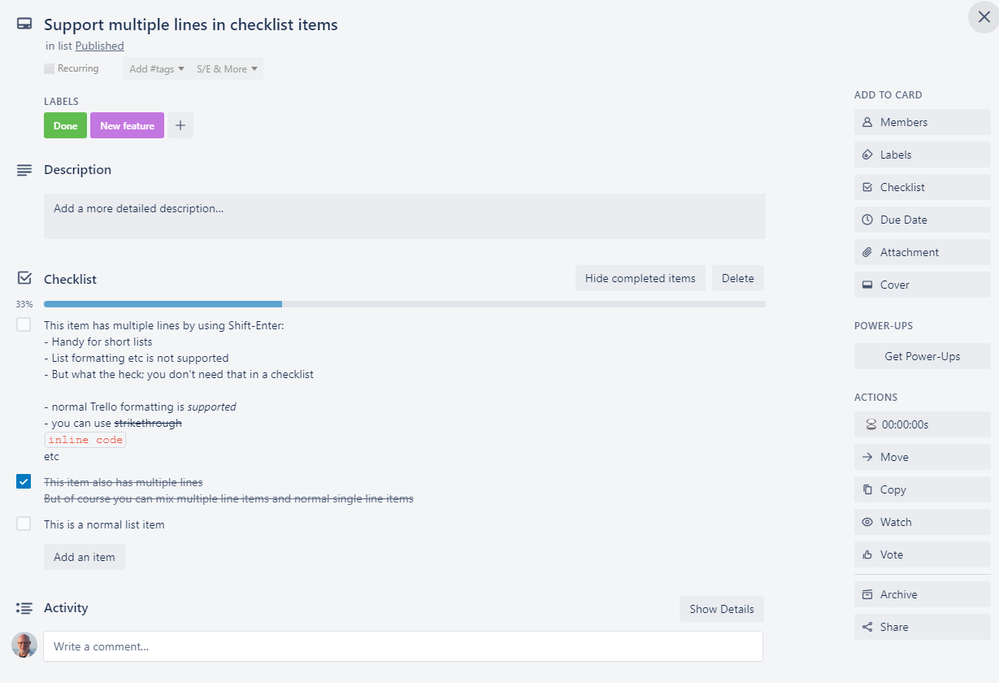
Task: Click the Share icon in Actions
Action: click(868, 627)
